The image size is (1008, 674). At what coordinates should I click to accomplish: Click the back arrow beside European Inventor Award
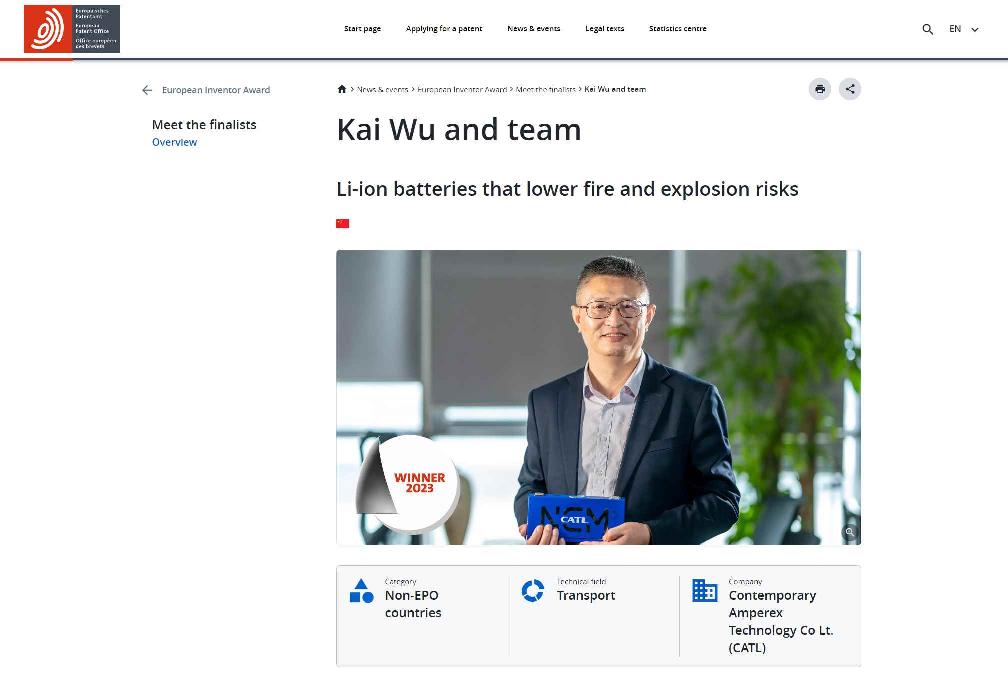(147, 90)
